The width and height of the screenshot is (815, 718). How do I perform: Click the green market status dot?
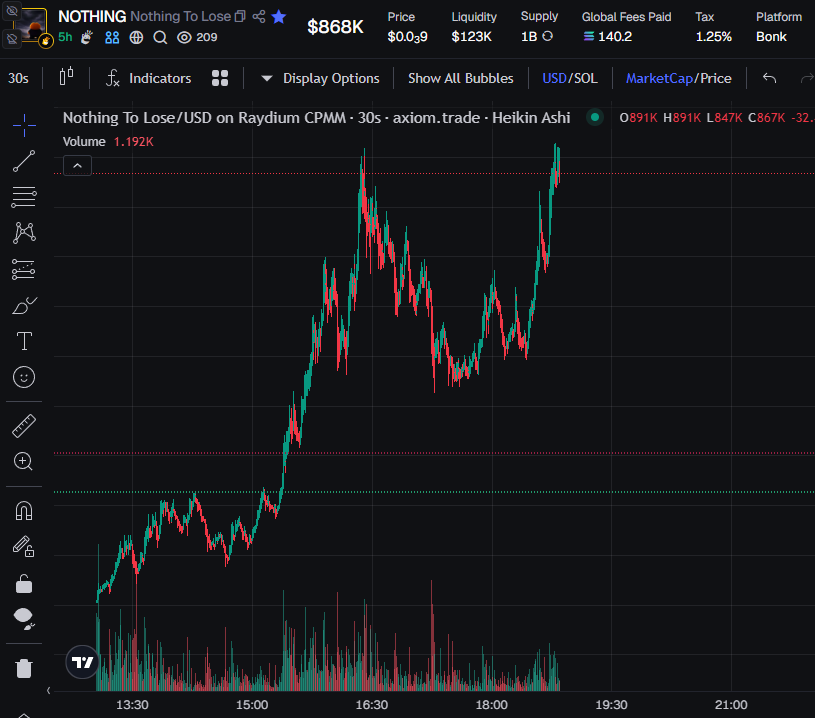595,118
